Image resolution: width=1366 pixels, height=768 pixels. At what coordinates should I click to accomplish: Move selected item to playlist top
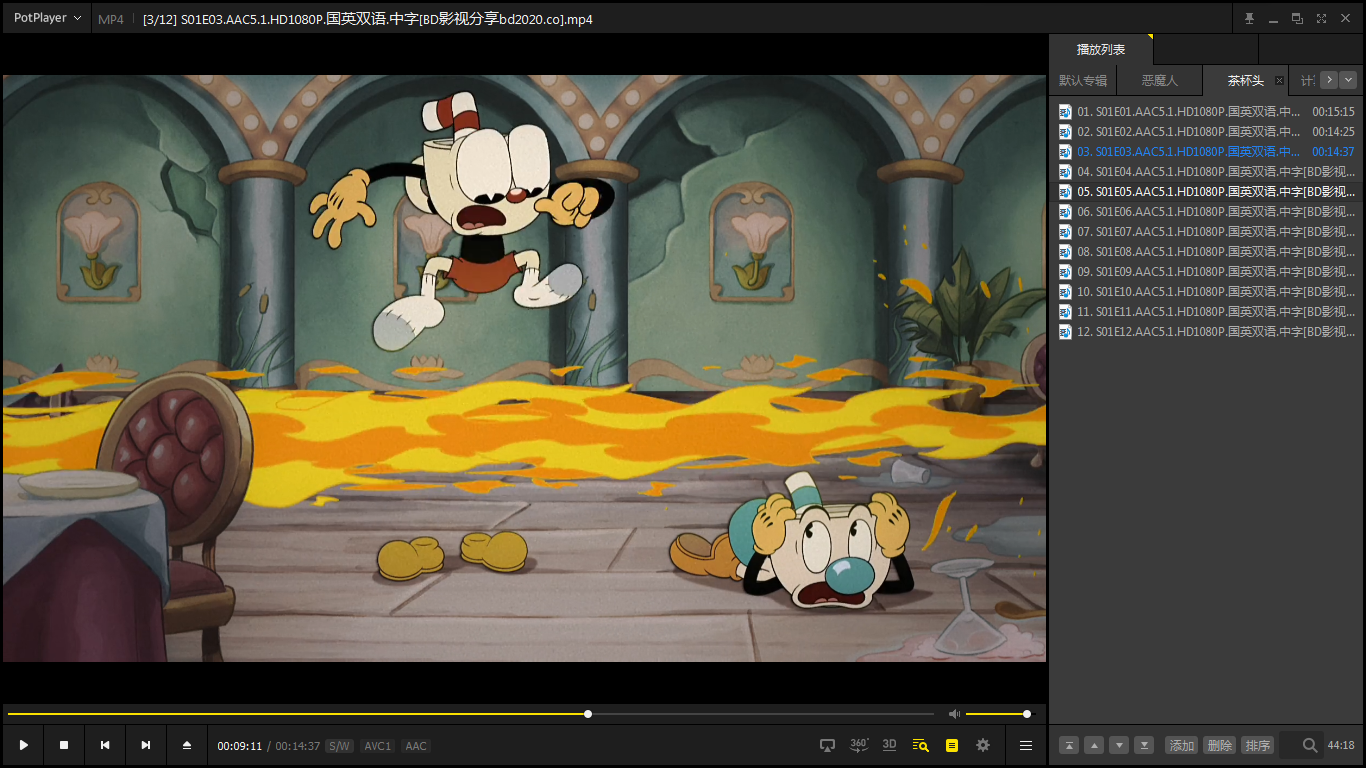point(1069,745)
